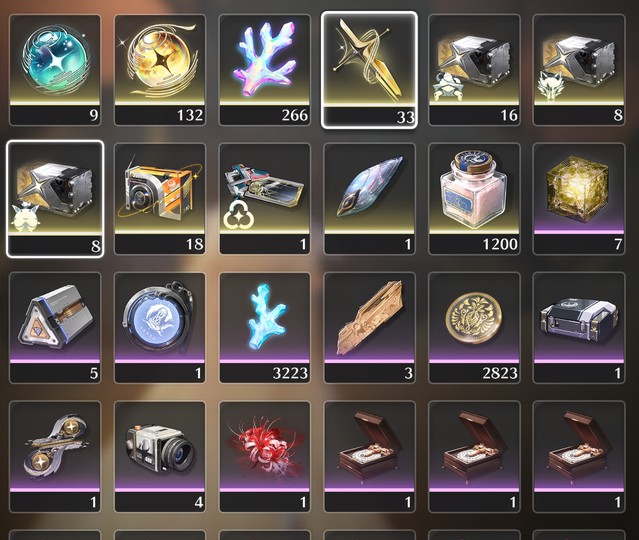Screen dimensions: 639x540
Task: Open the dark blue storage case item
Action: click(579, 328)
